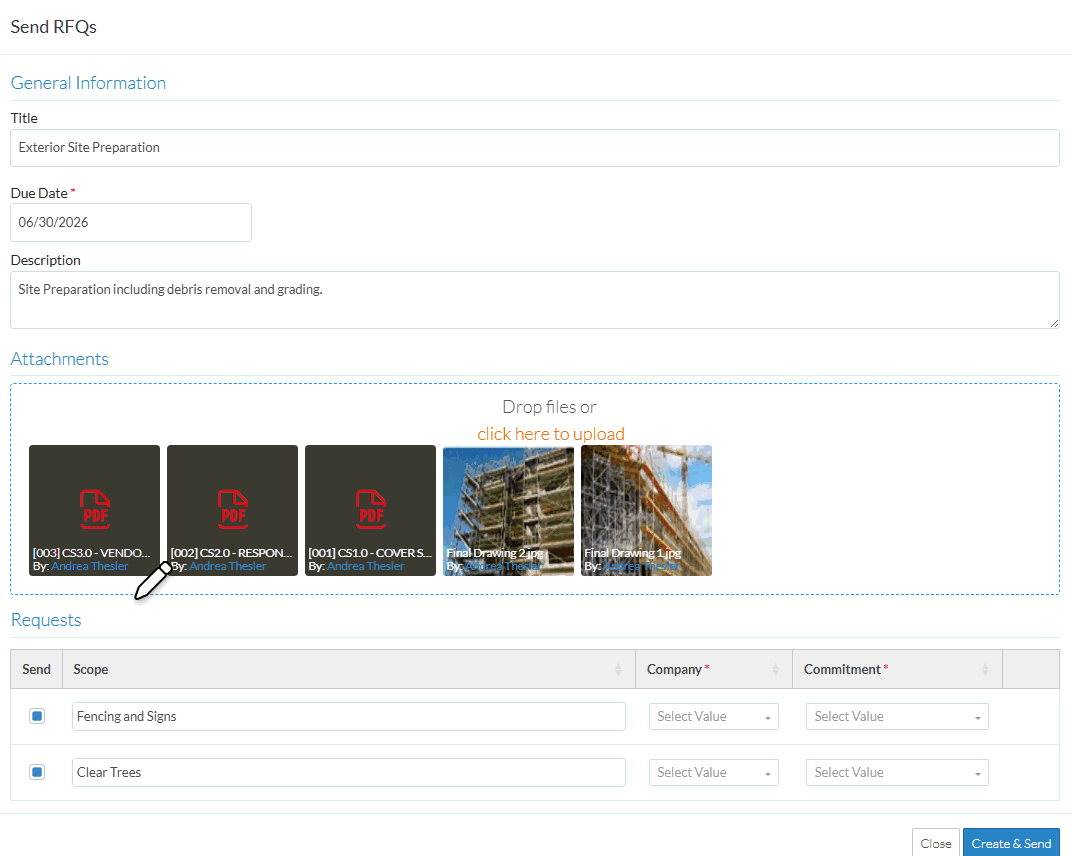
Task: Open Commitment dropdown for Clear Trees
Action: [x=897, y=773]
